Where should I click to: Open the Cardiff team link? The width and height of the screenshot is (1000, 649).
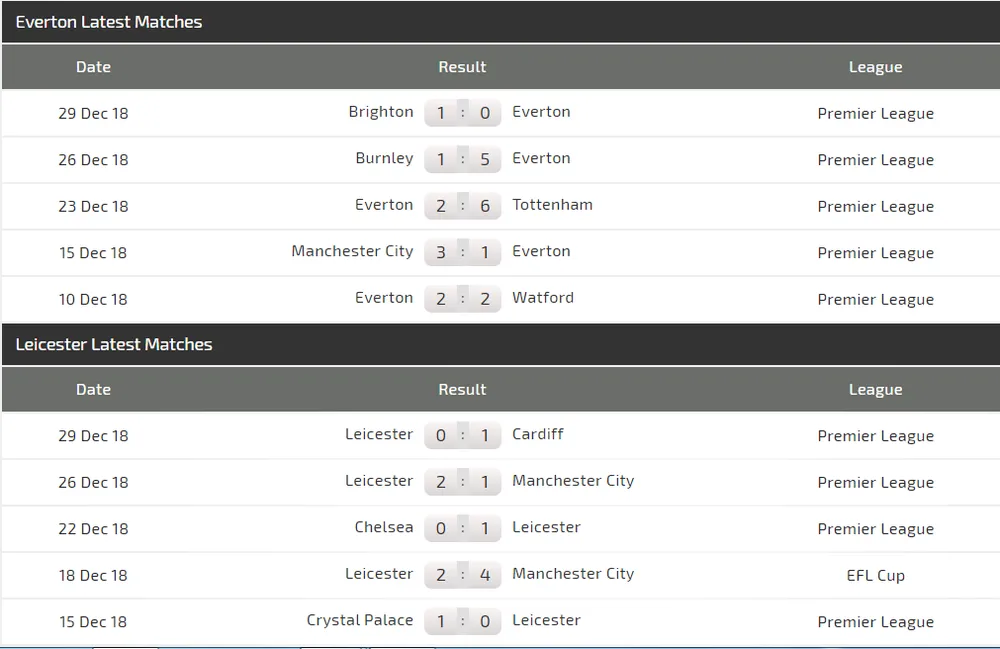[x=538, y=434]
